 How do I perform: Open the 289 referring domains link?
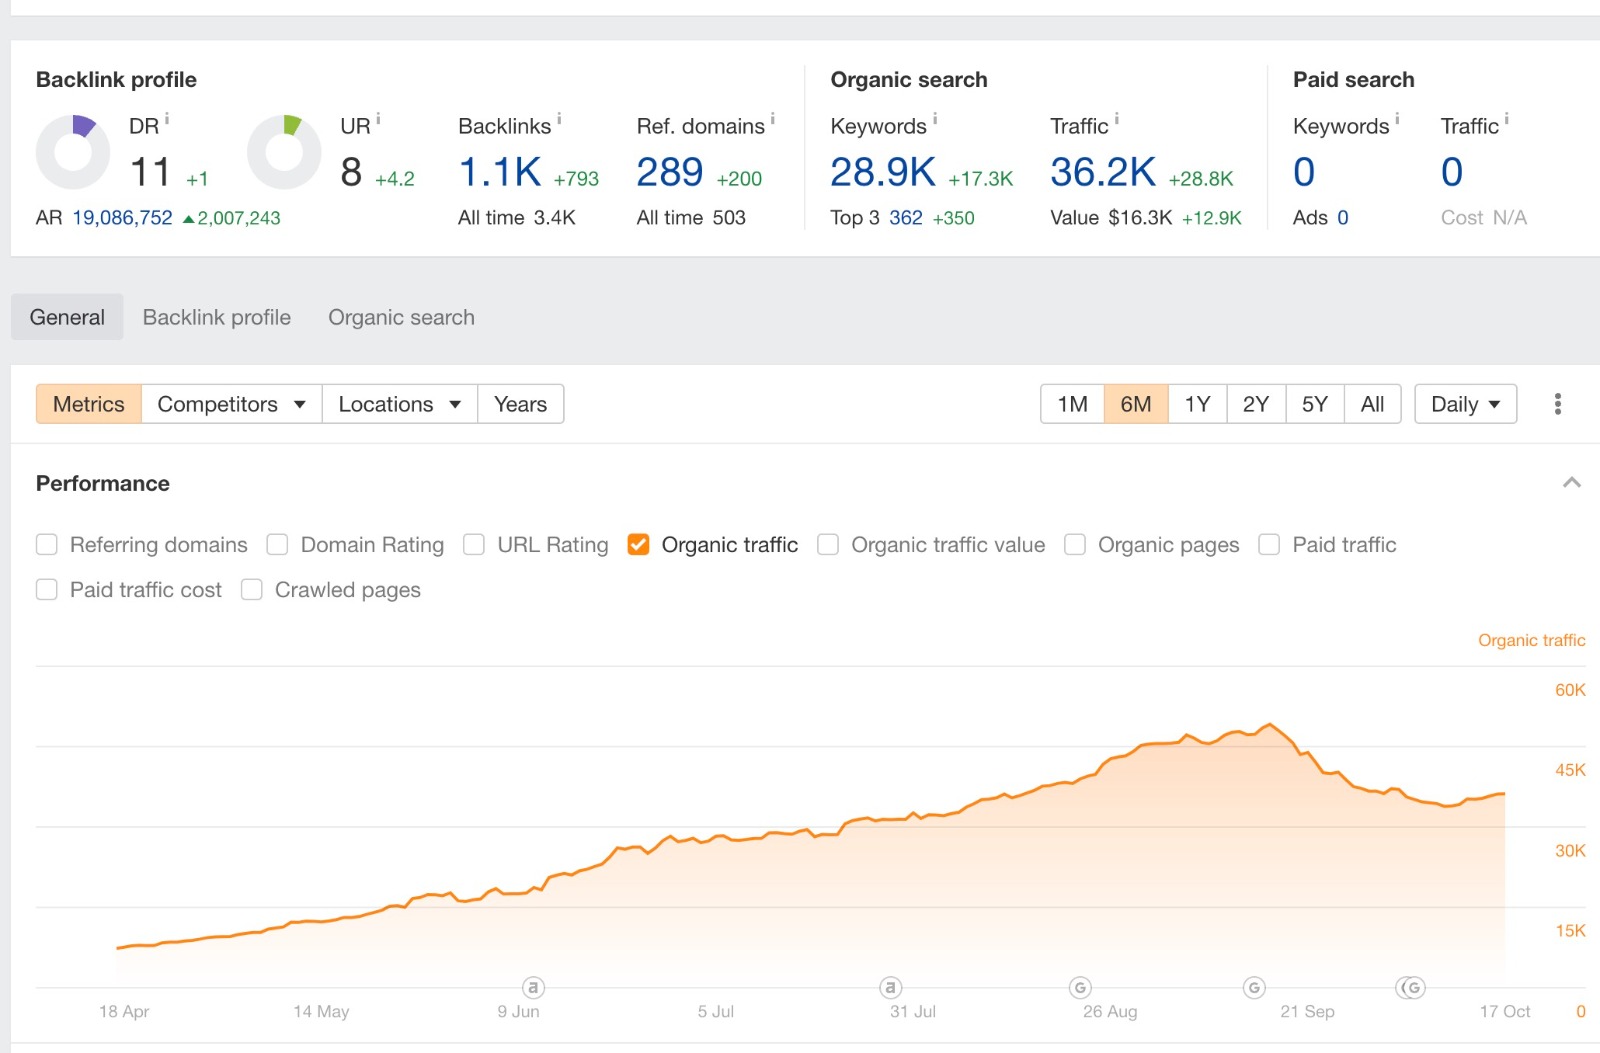(670, 172)
